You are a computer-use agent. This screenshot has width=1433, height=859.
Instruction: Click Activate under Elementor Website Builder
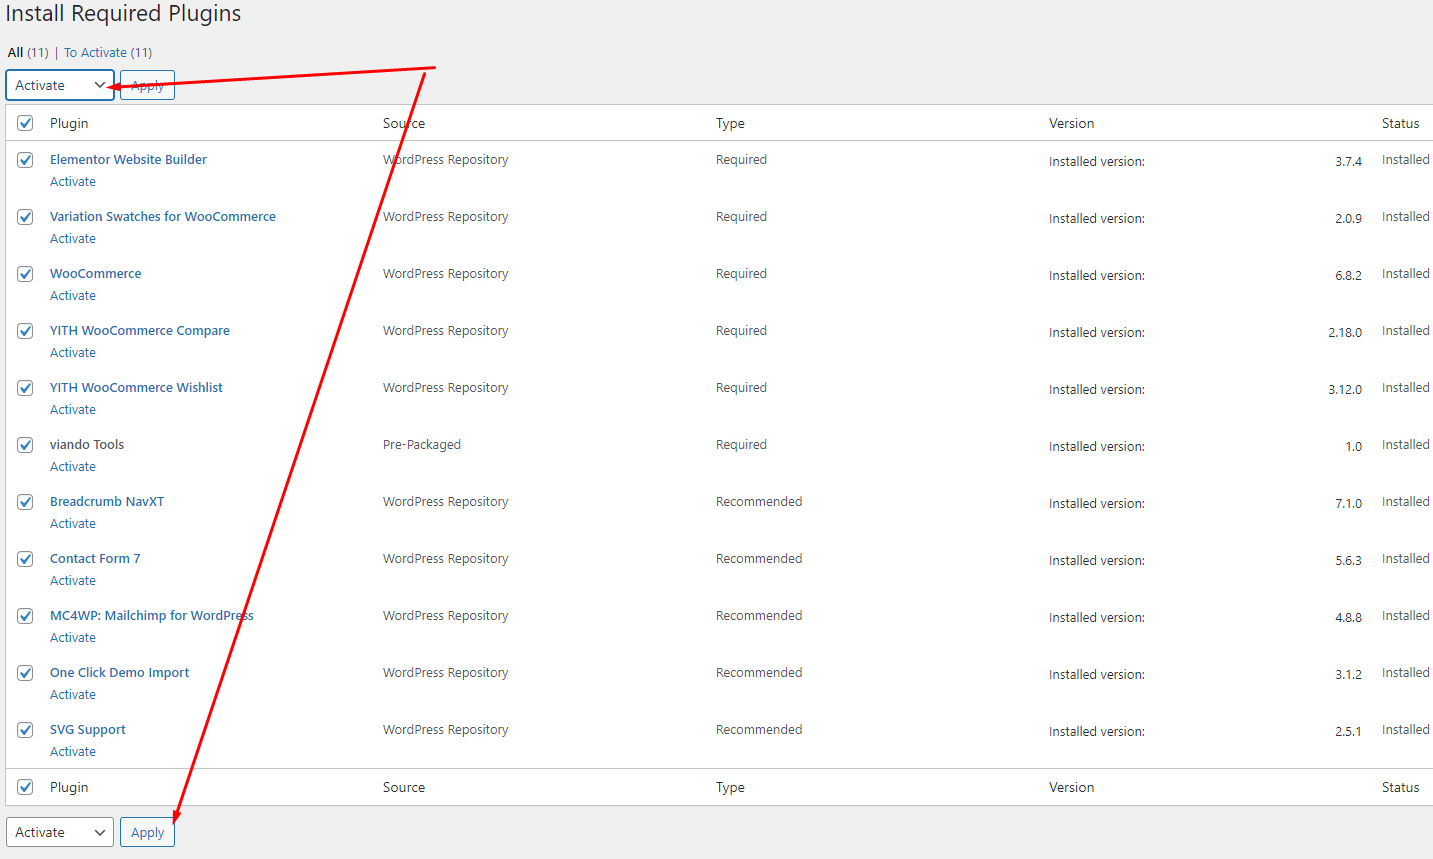point(73,182)
